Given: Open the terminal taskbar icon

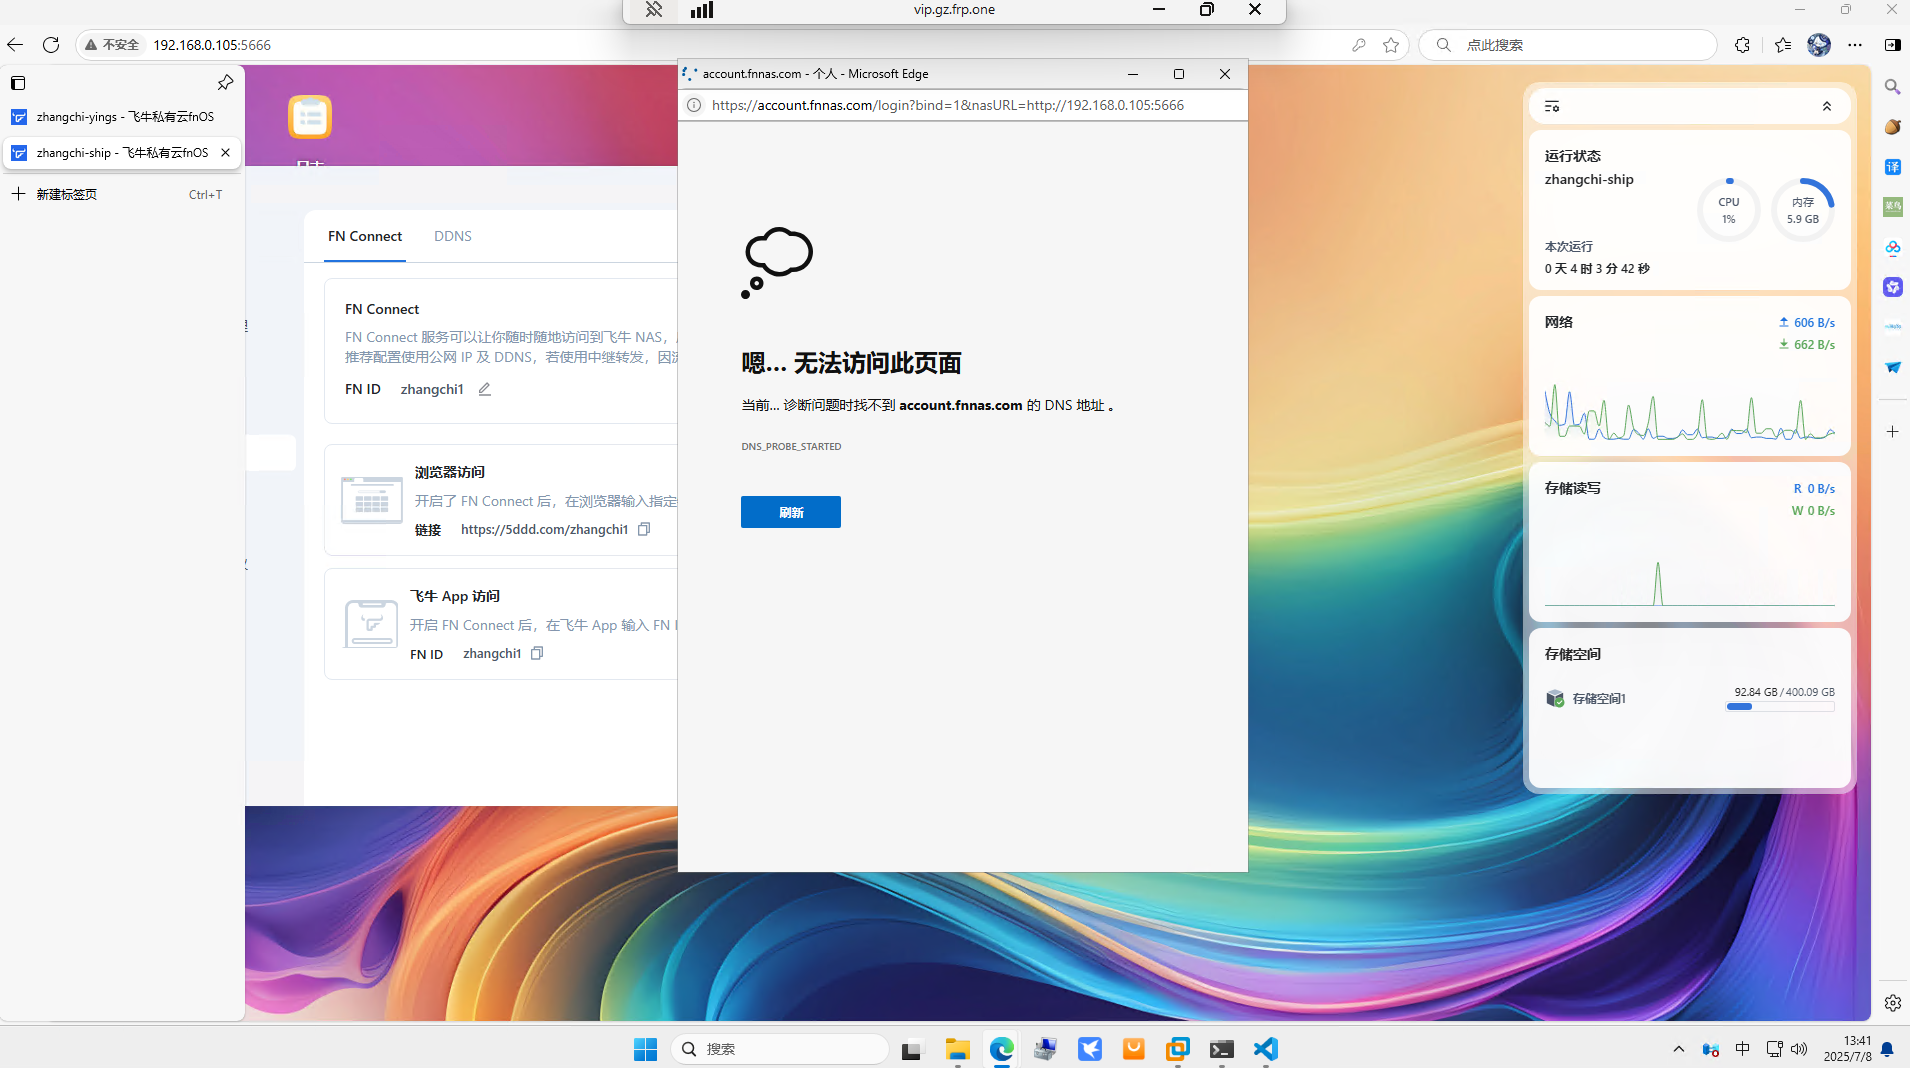Looking at the screenshot, I should (1221, 1048).
